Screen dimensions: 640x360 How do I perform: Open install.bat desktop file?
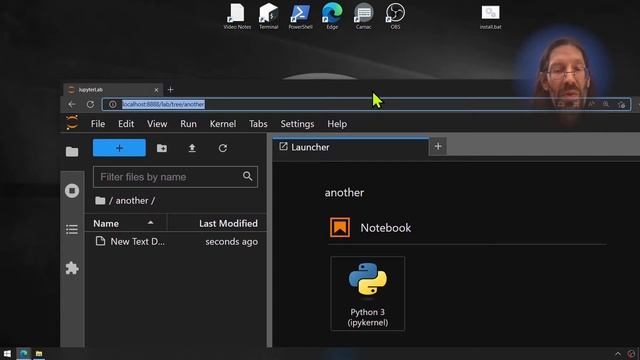point(491,17)
